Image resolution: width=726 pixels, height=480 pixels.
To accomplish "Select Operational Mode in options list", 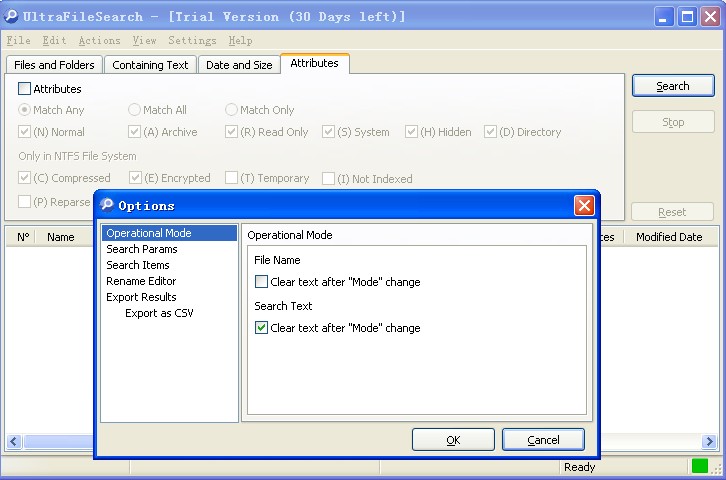I will 169,233.
